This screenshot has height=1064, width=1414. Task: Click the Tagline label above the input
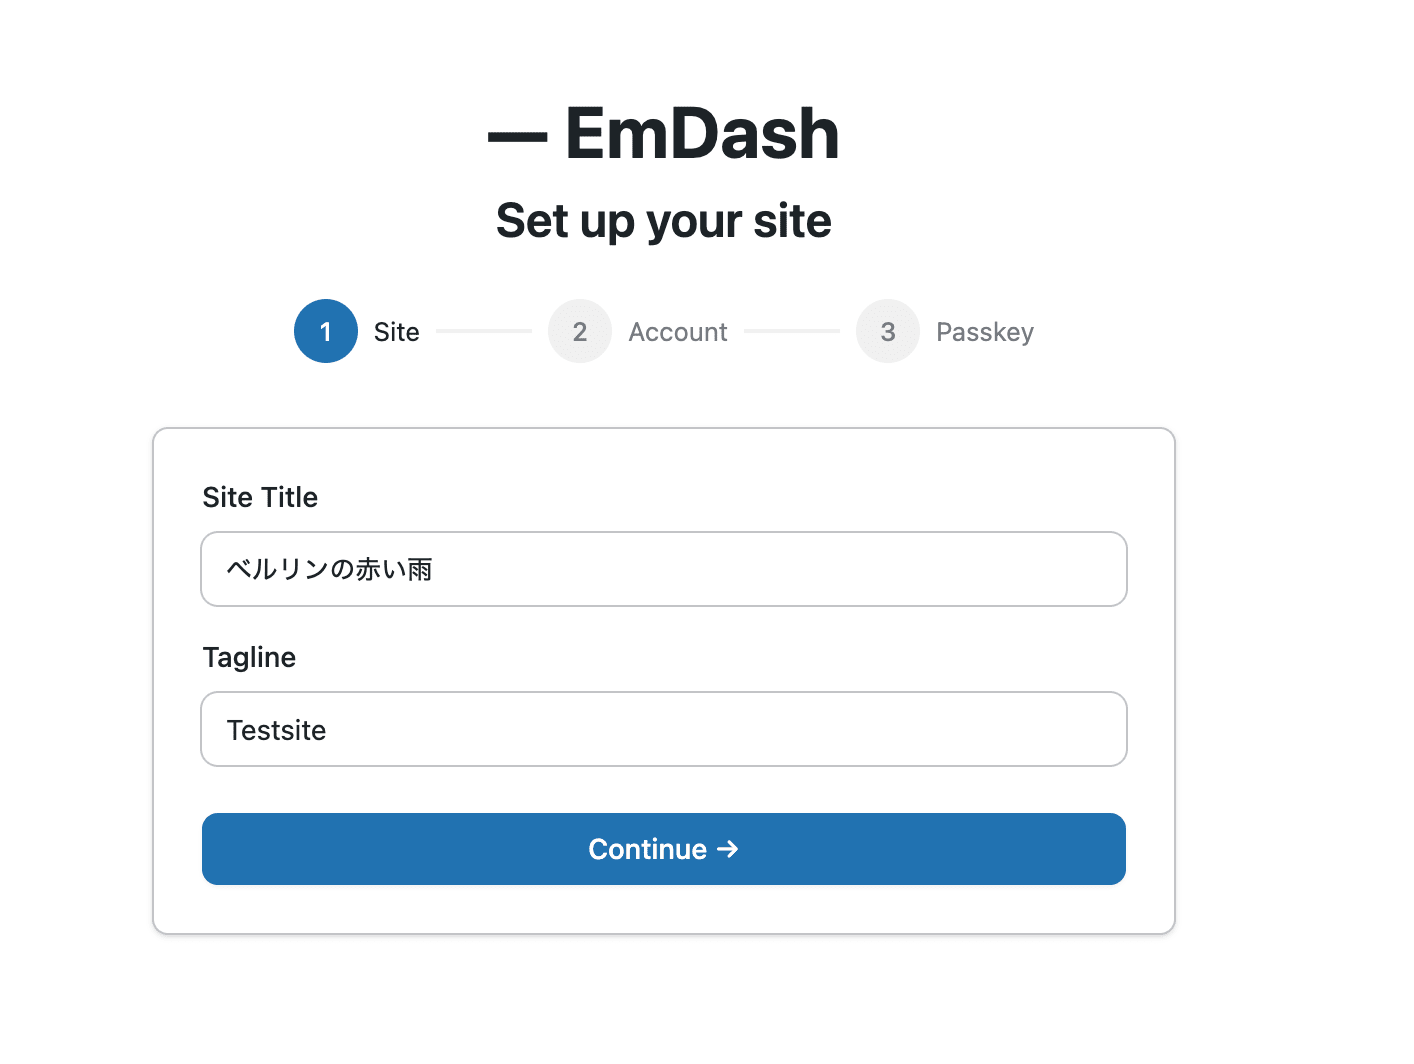249,657
